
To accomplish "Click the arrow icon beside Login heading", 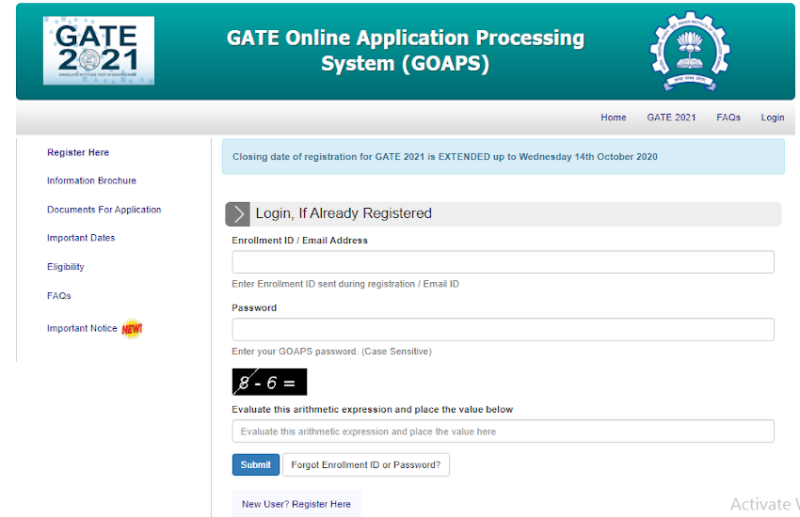I will click(238, 214).
